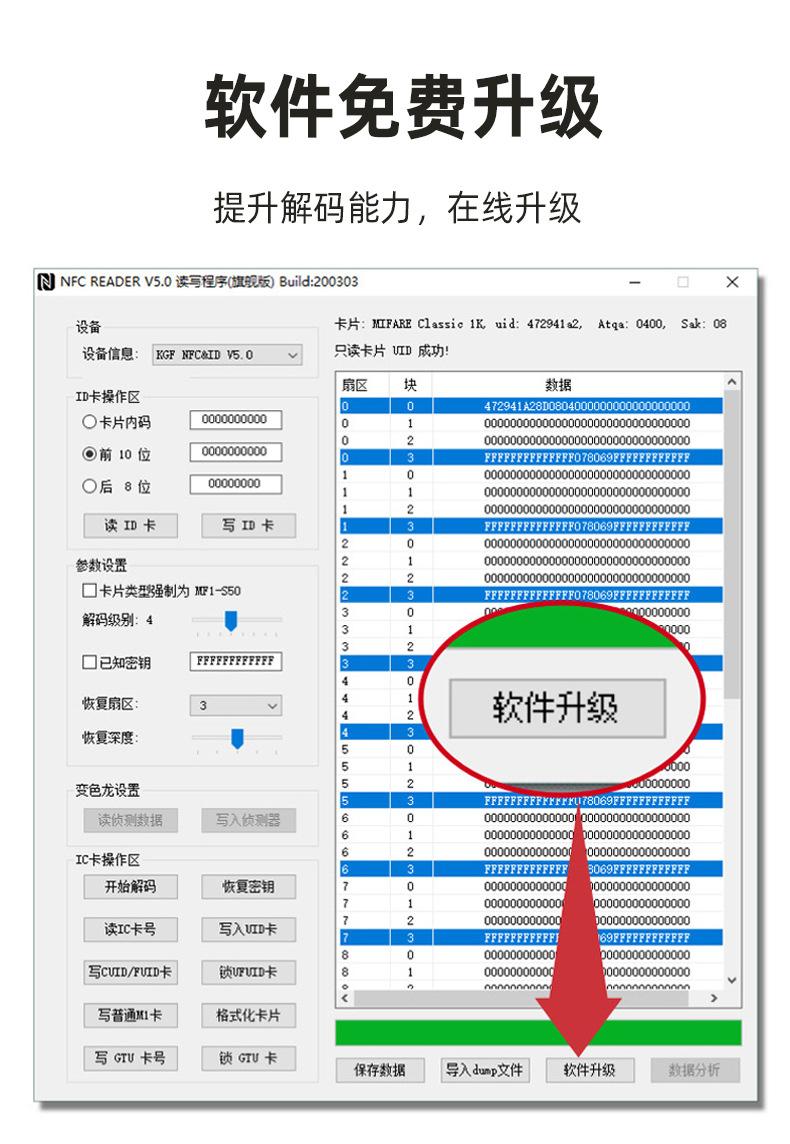Image resolution: width=790 pixels, height=1144 pixels.
Task: Adjust the 恢复深度 slider handle
Action: tap(237, 738)
